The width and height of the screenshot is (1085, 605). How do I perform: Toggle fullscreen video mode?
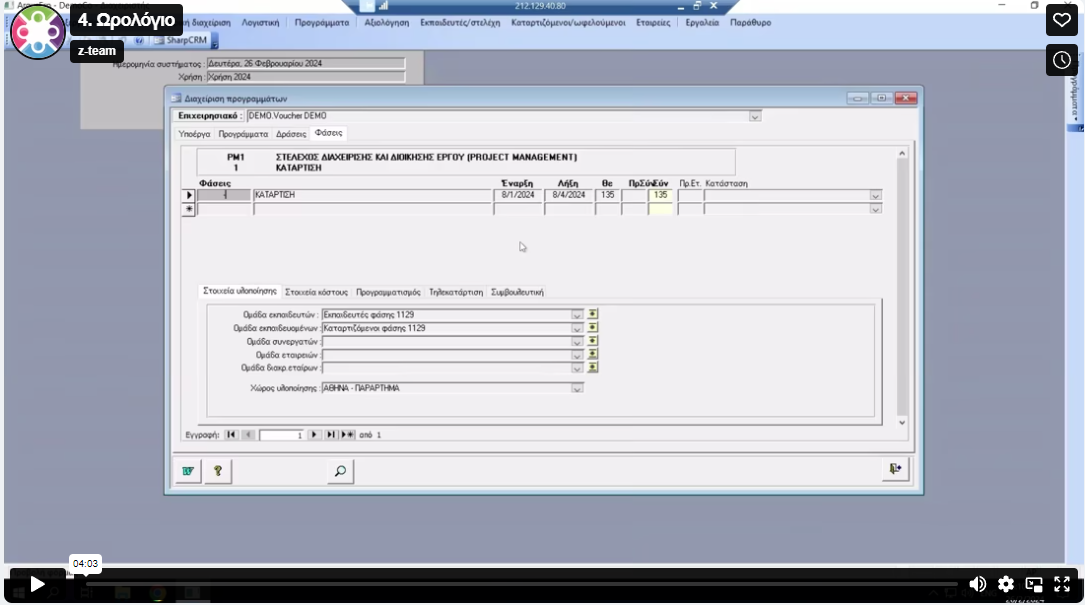1062,584
